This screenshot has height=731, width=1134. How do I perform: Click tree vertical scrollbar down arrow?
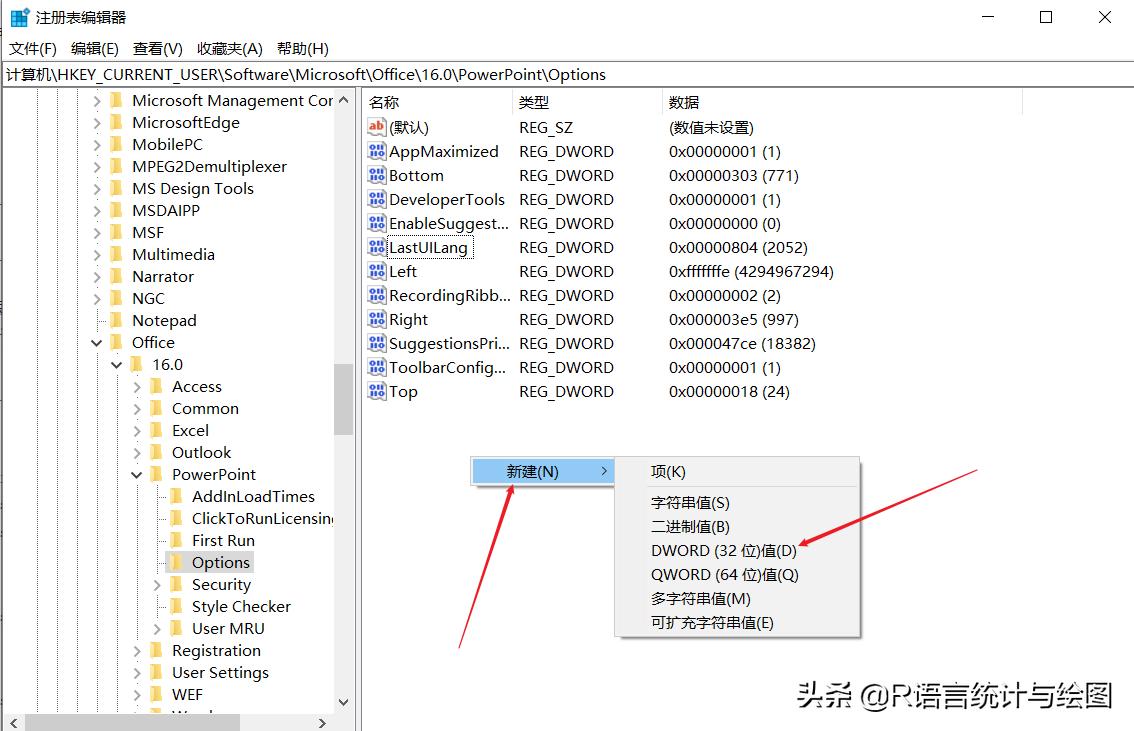pos(344,702)
